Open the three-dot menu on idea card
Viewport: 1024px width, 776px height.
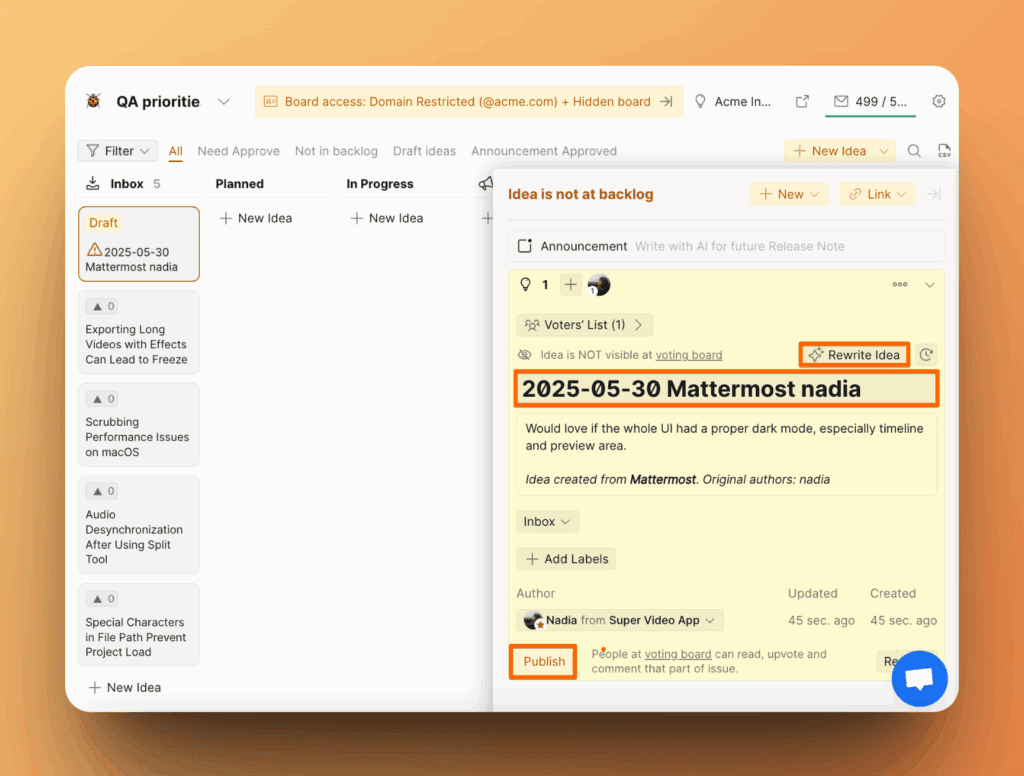[900, 285]
